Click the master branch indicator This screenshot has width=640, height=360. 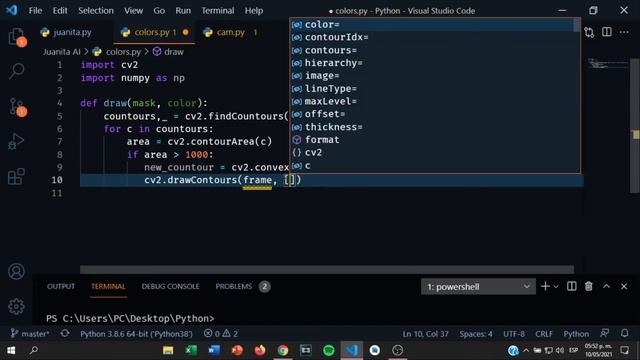click(x=30, y=333)
